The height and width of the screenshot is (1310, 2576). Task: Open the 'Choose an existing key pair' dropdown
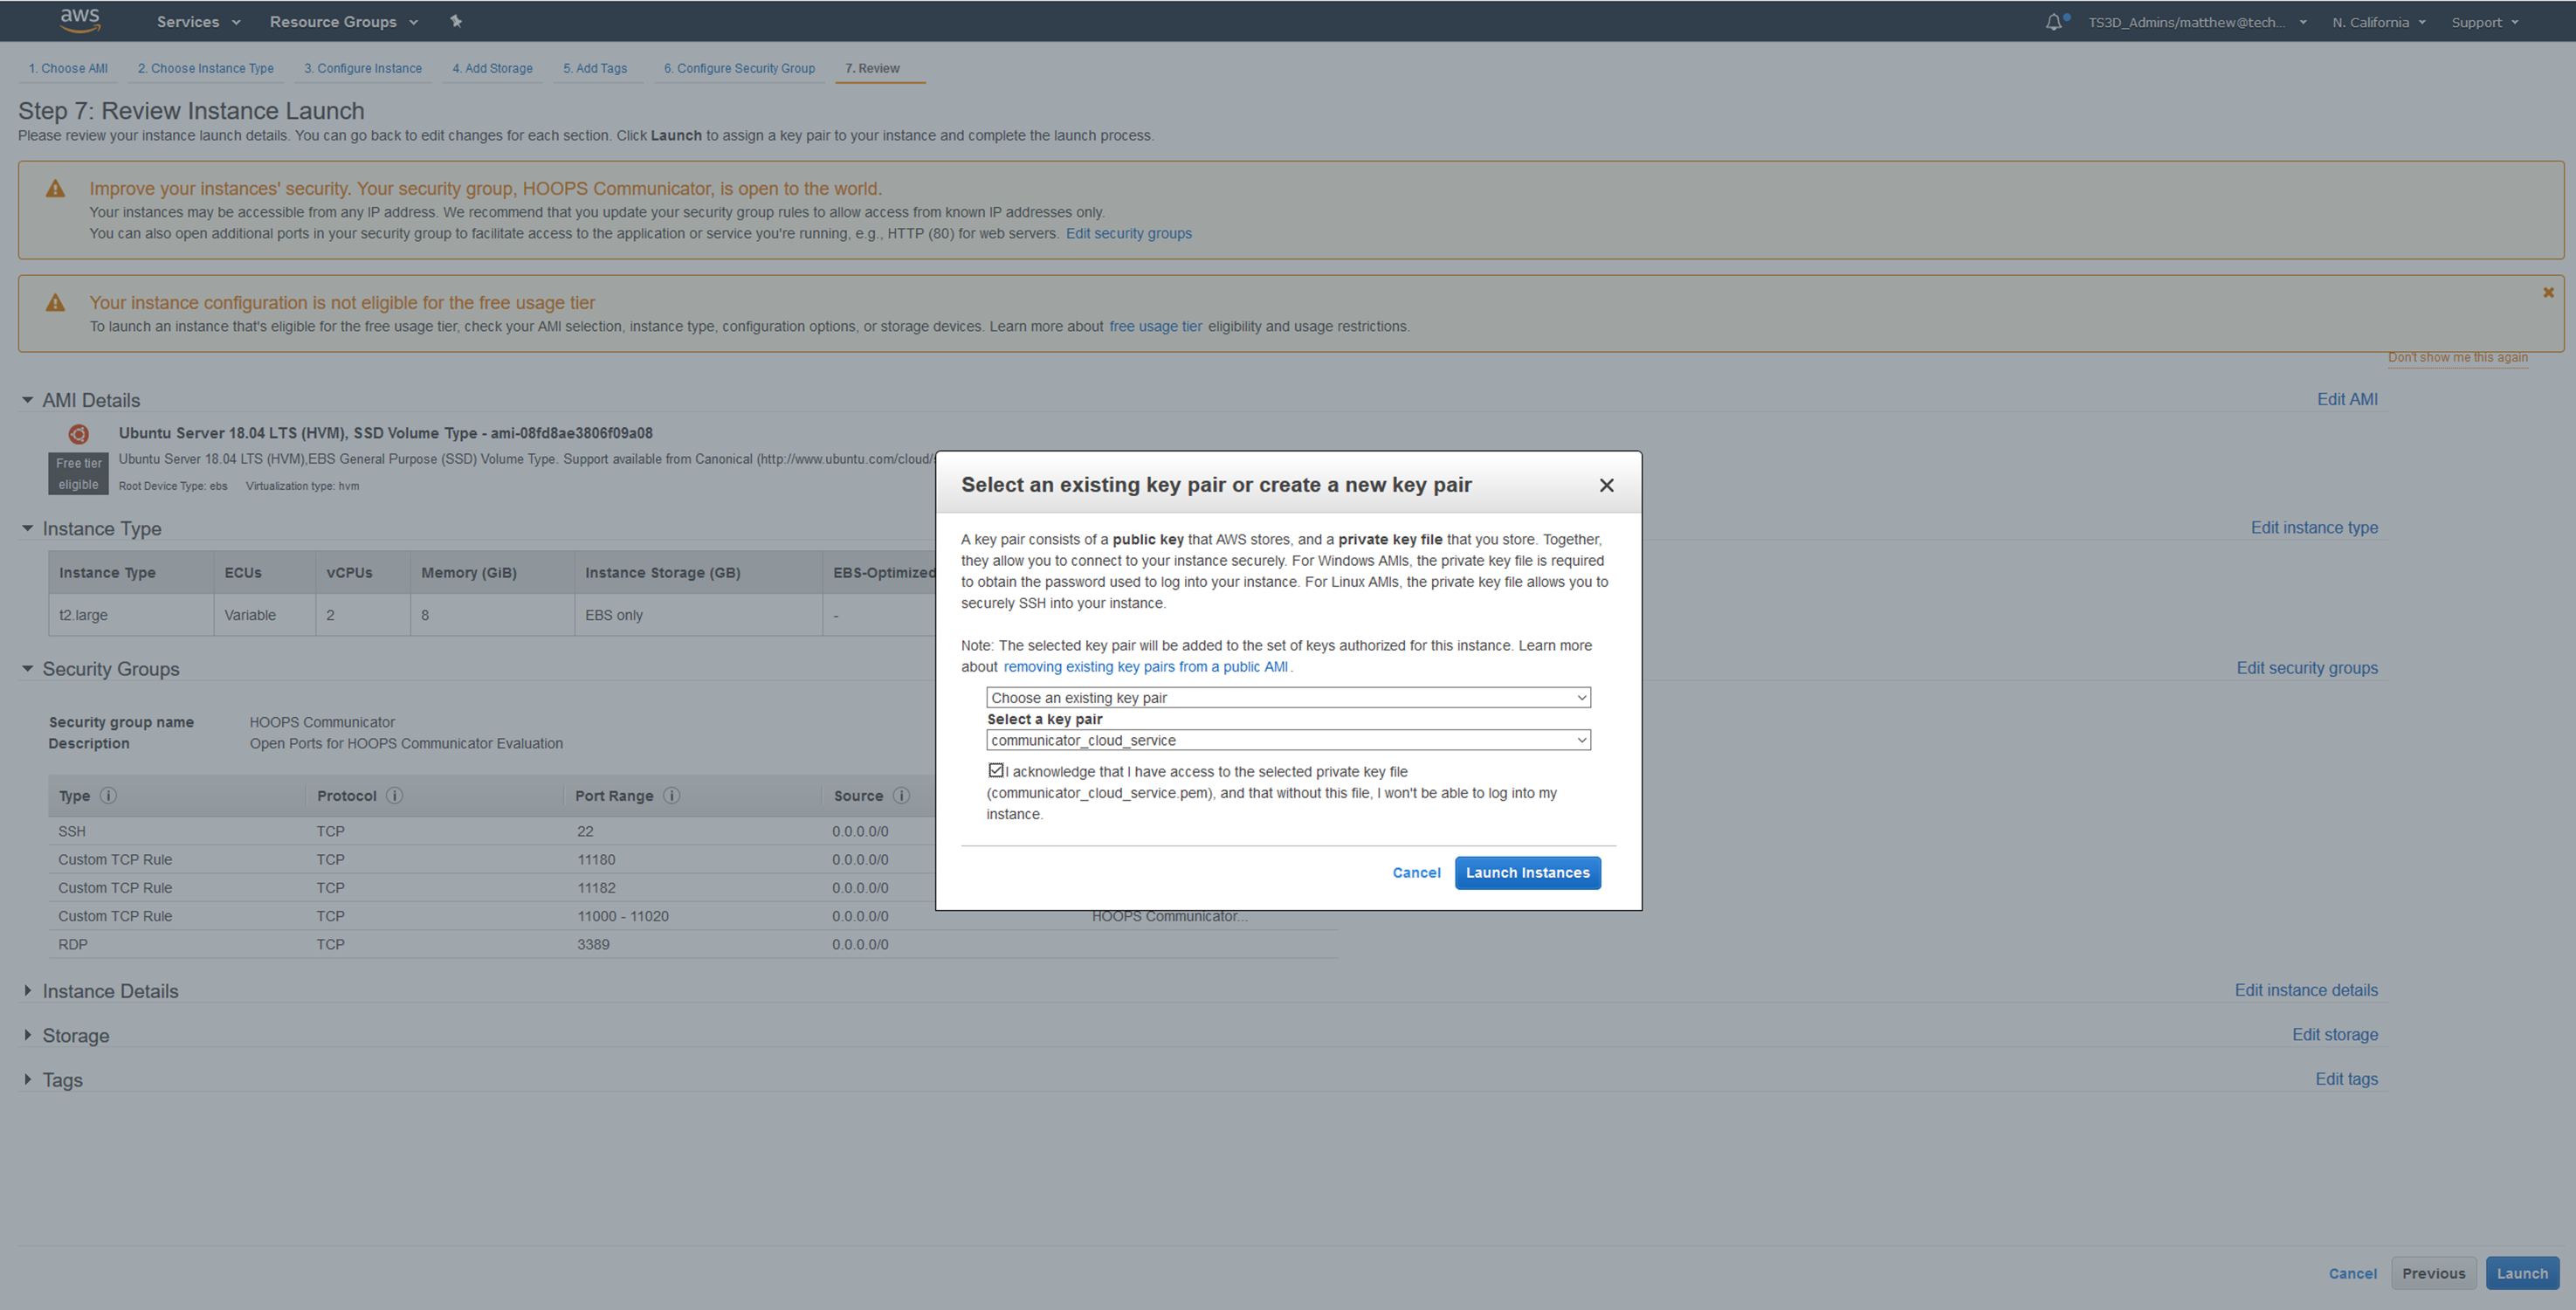pyautogui.click(x=1287, y=697)
